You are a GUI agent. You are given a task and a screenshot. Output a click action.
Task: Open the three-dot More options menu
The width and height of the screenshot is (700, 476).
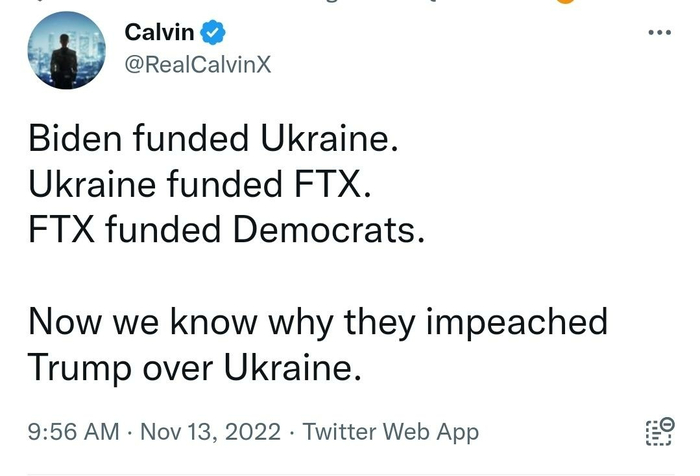pyautogui.click(x=659, y=32)
